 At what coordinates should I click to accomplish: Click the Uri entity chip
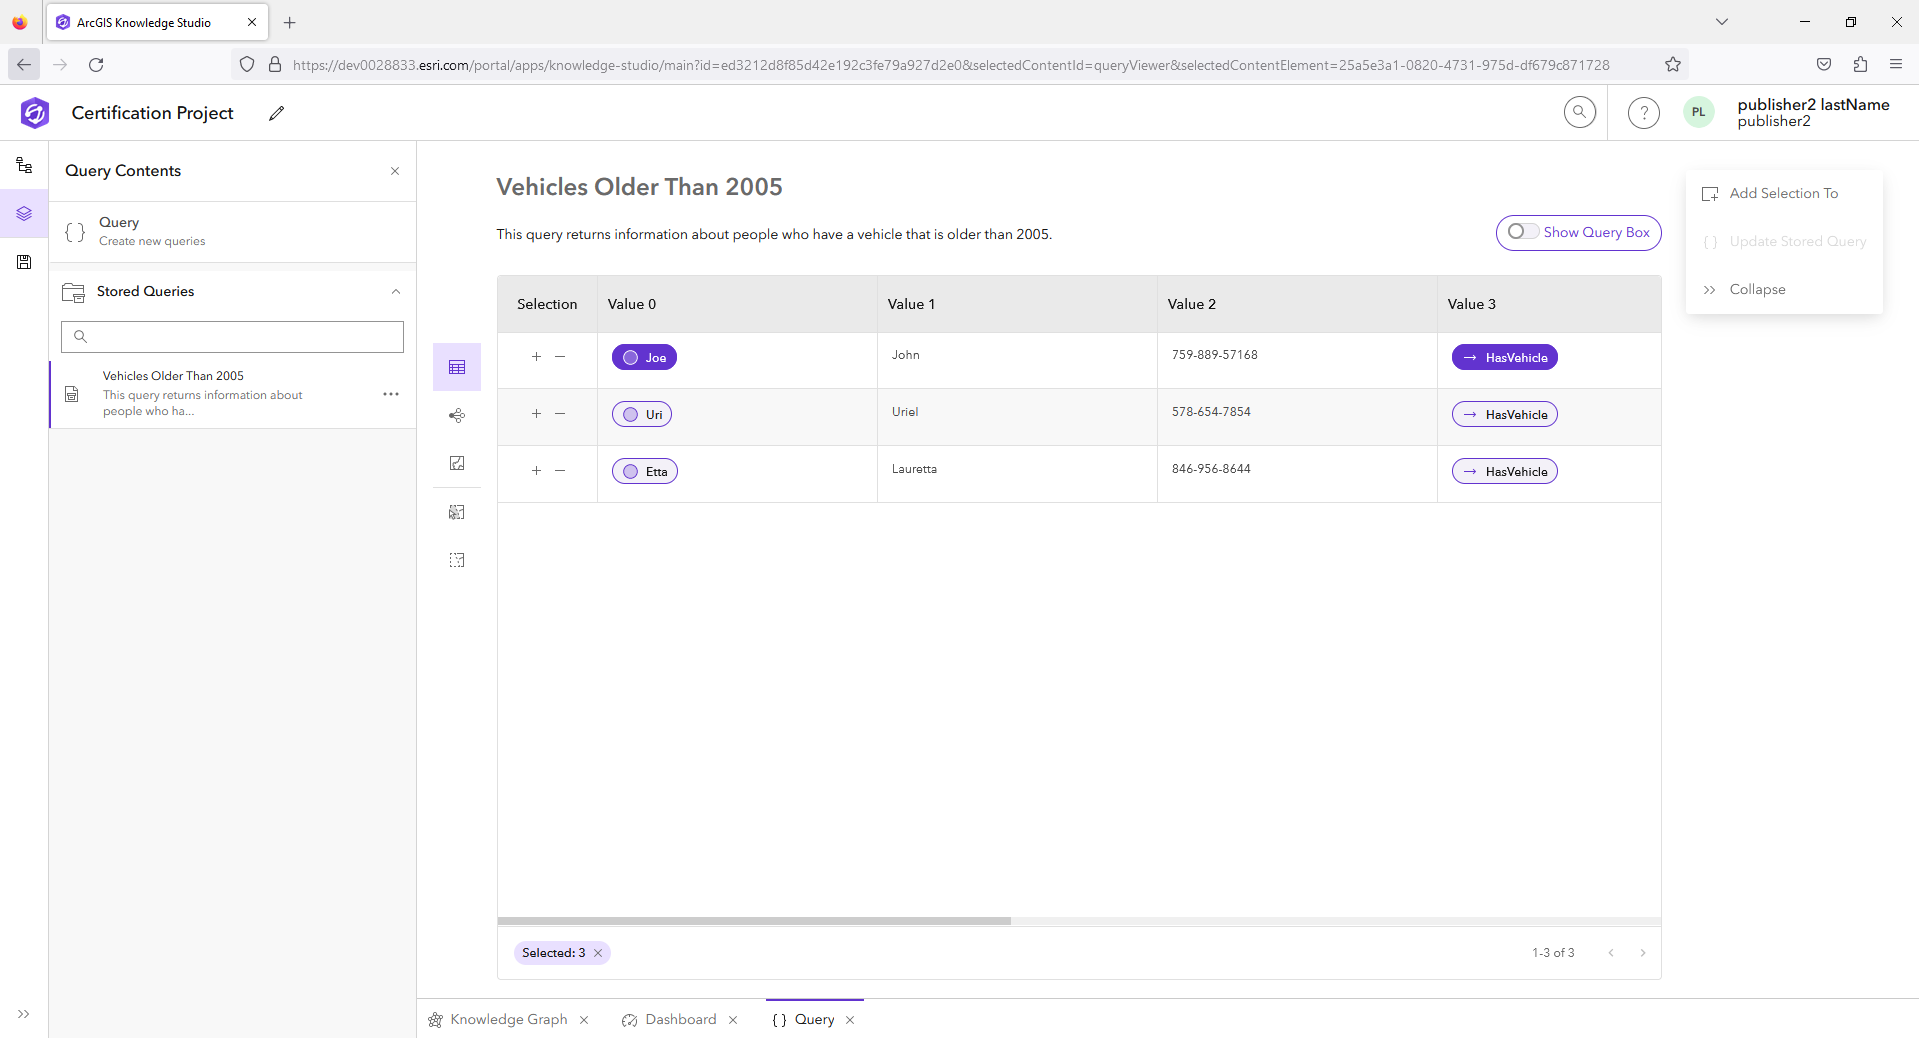point(642,414)
